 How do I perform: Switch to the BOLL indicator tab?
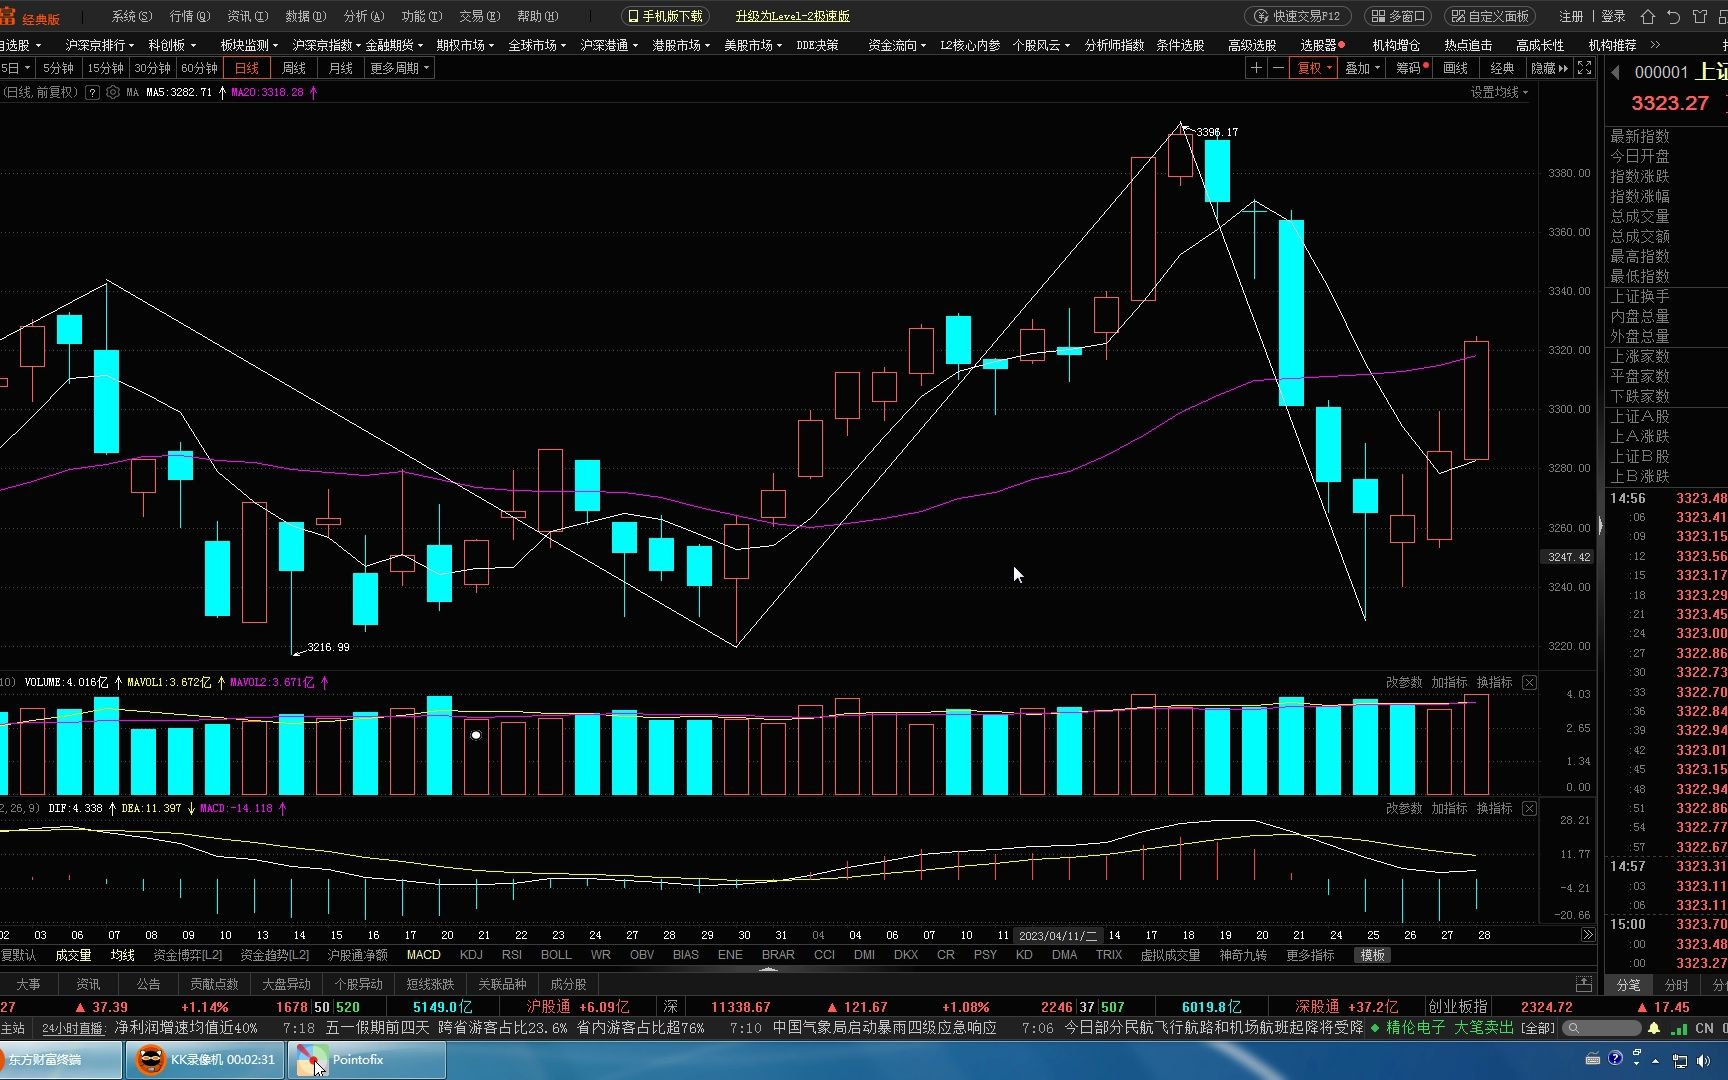556,955
